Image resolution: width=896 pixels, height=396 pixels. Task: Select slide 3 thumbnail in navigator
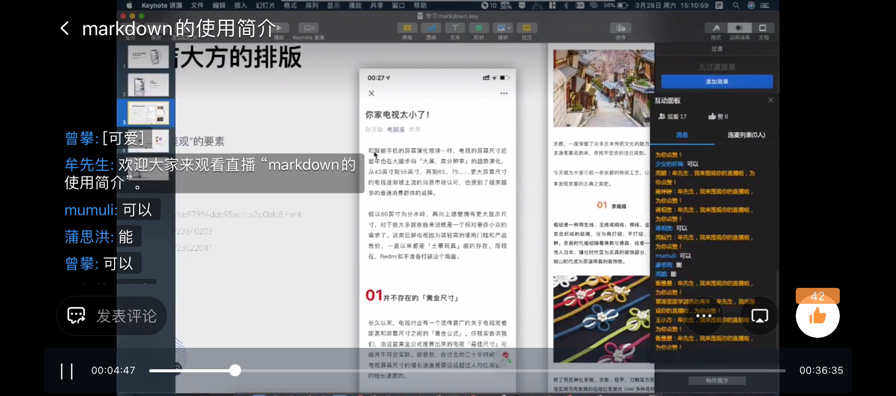[x=148, y=113]
